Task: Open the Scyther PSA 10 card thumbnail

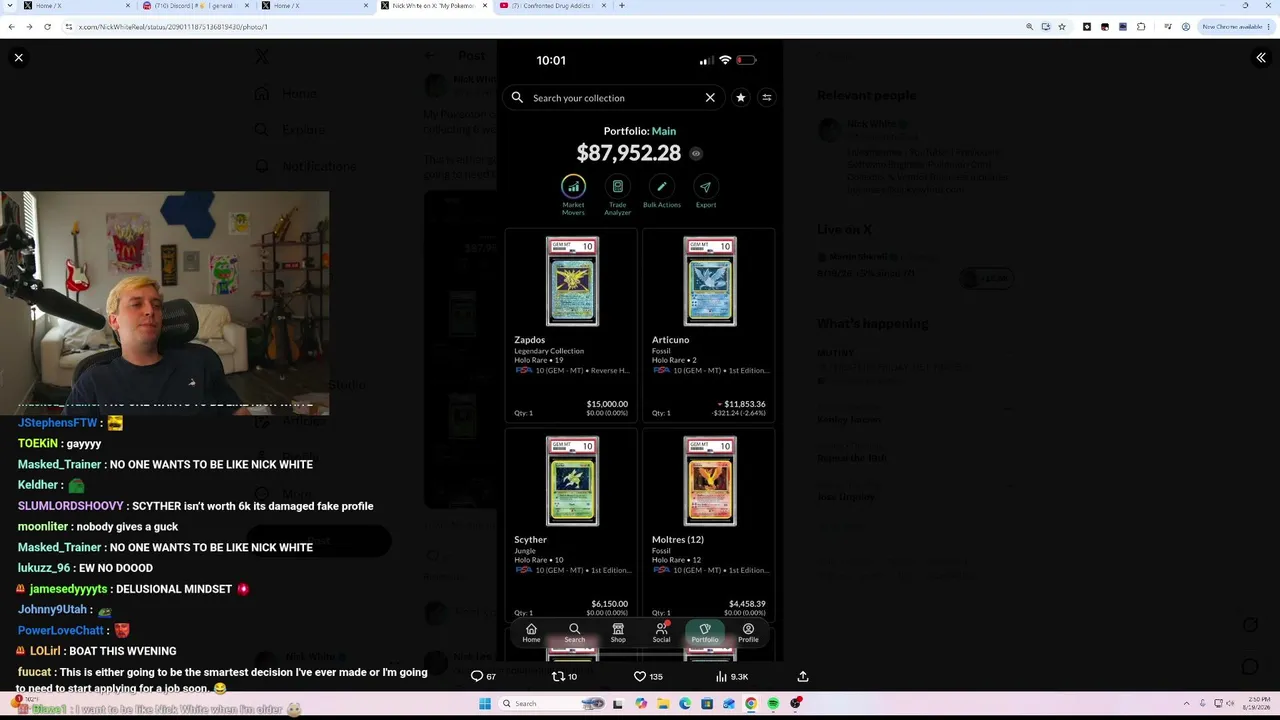Action: 572,482
